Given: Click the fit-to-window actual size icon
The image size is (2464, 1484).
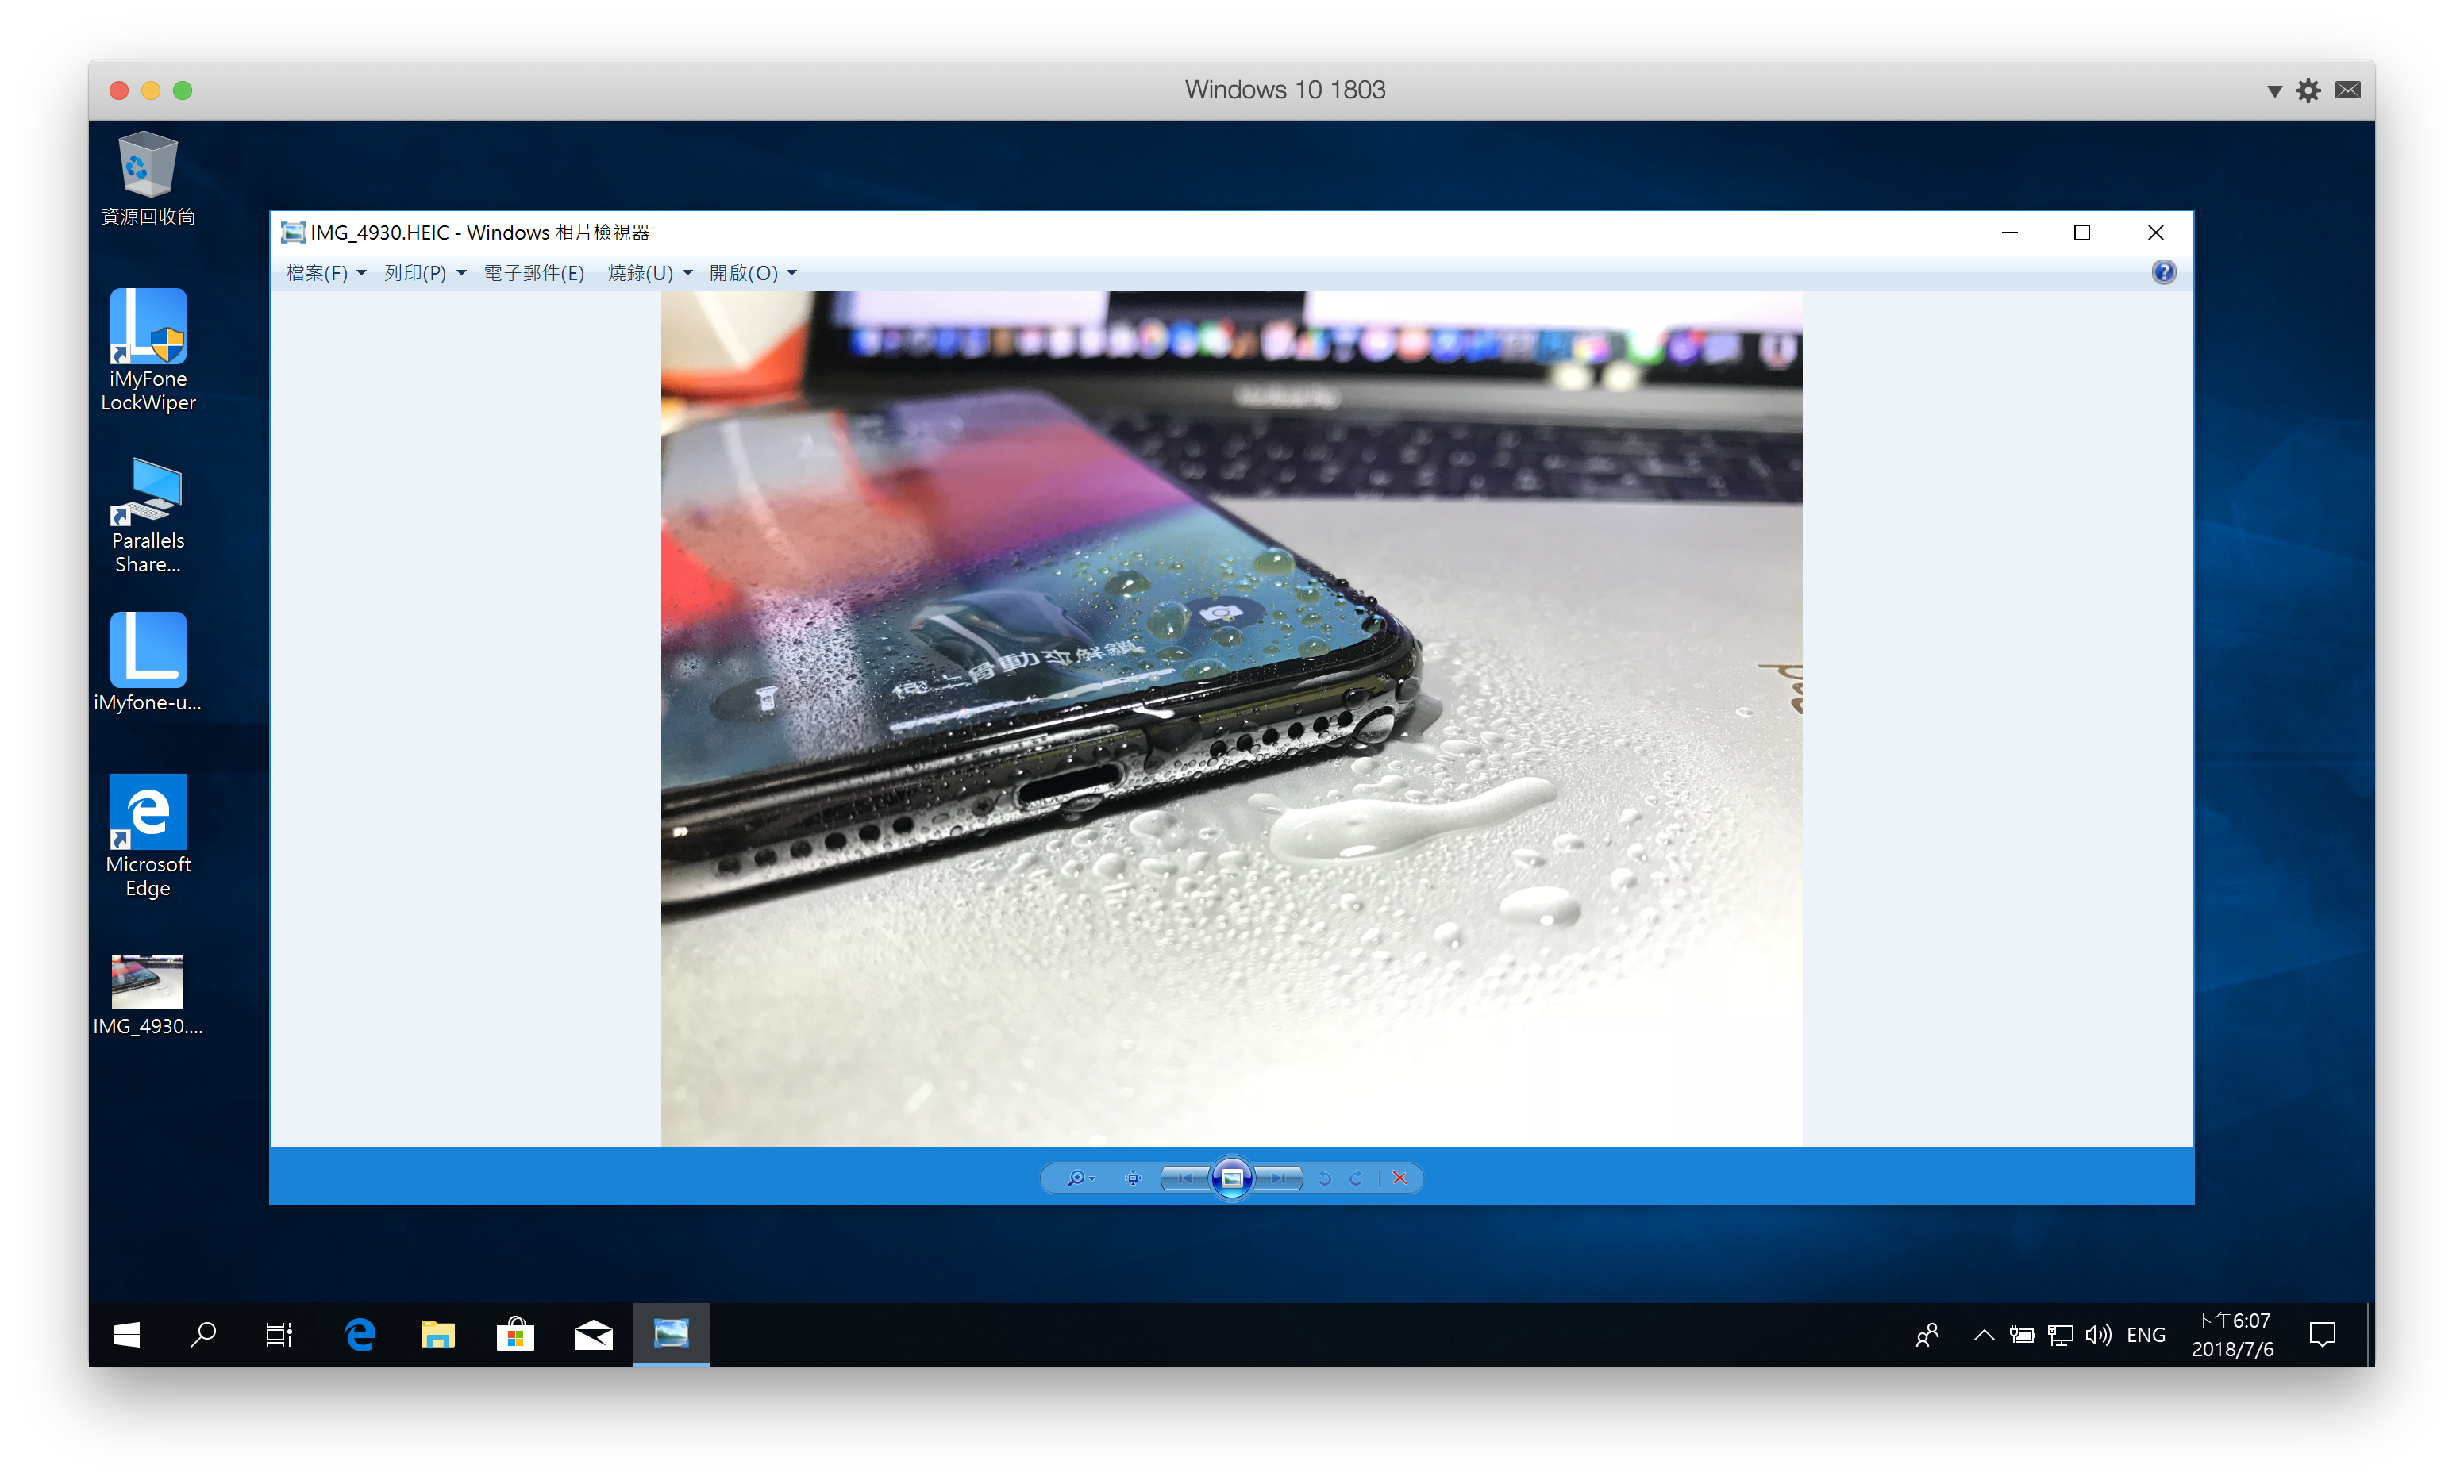Looking at the screenshot, I should coord(1132,1178).
